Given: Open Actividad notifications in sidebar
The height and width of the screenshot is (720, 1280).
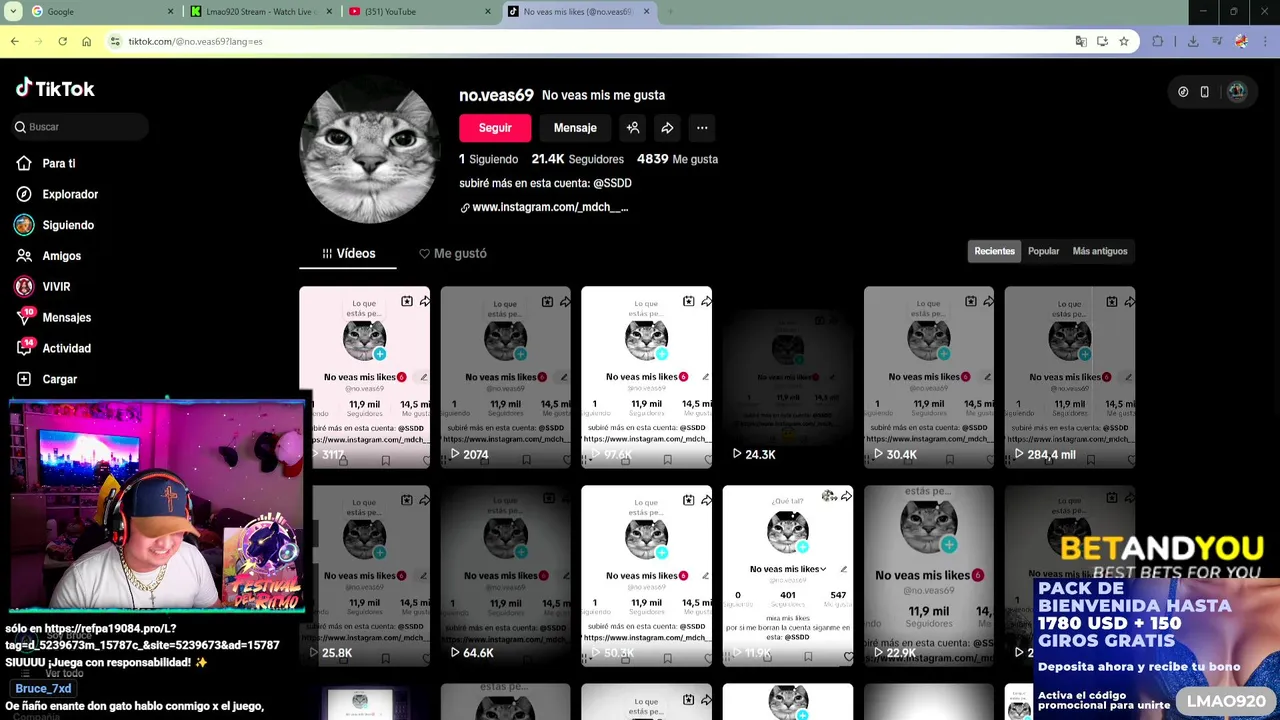Looking at the screenshot, I should click(66, 348).
